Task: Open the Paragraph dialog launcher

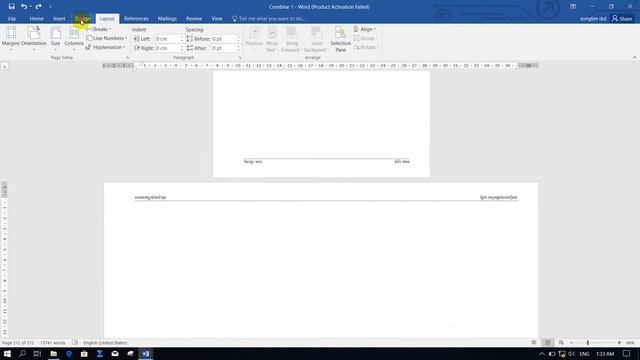Action: point(240,58)
